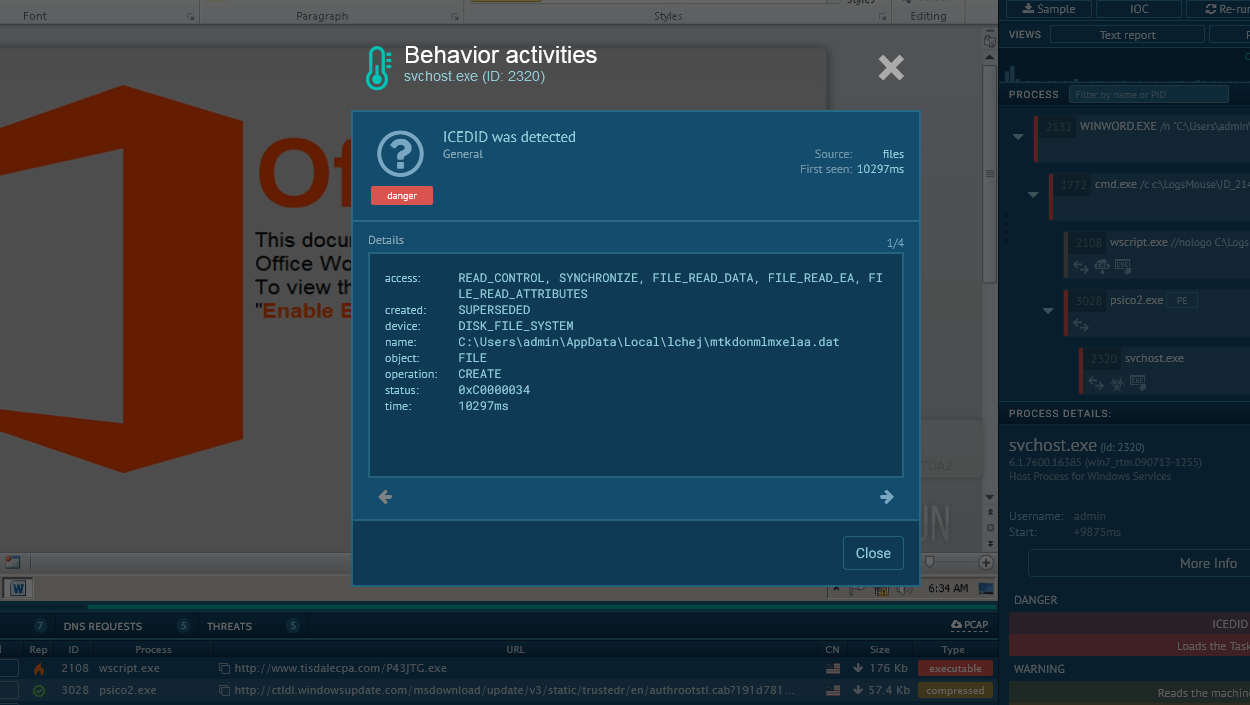Viewport: 1250px width, 705px height.
Task: Copy the tisdalecpa.com URL via its copy icon
Action: point(224,668)
